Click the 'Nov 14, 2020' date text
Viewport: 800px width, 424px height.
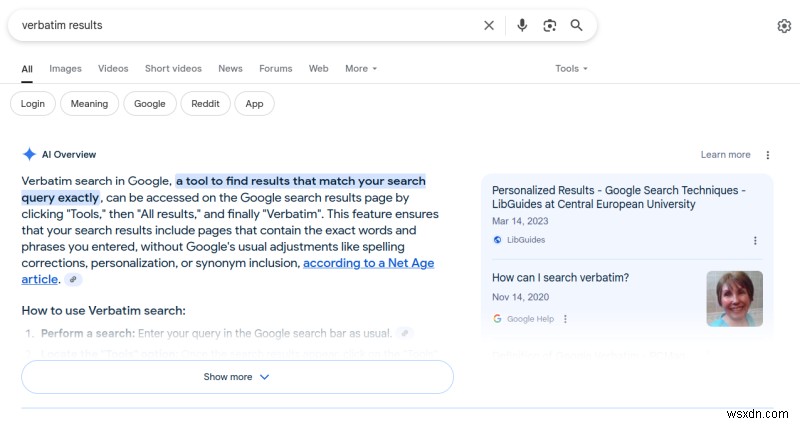pos(520,297)
